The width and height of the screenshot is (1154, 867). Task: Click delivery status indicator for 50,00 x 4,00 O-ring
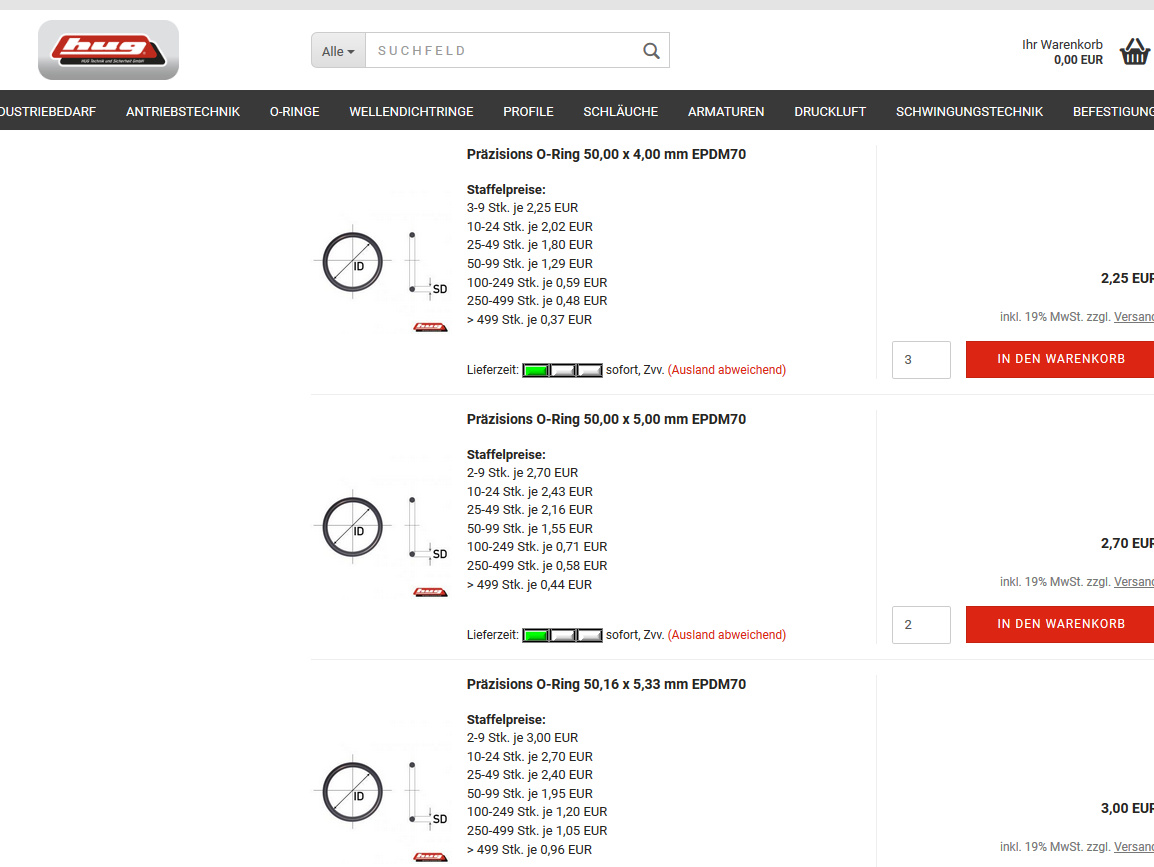click(x=562, y=370)
